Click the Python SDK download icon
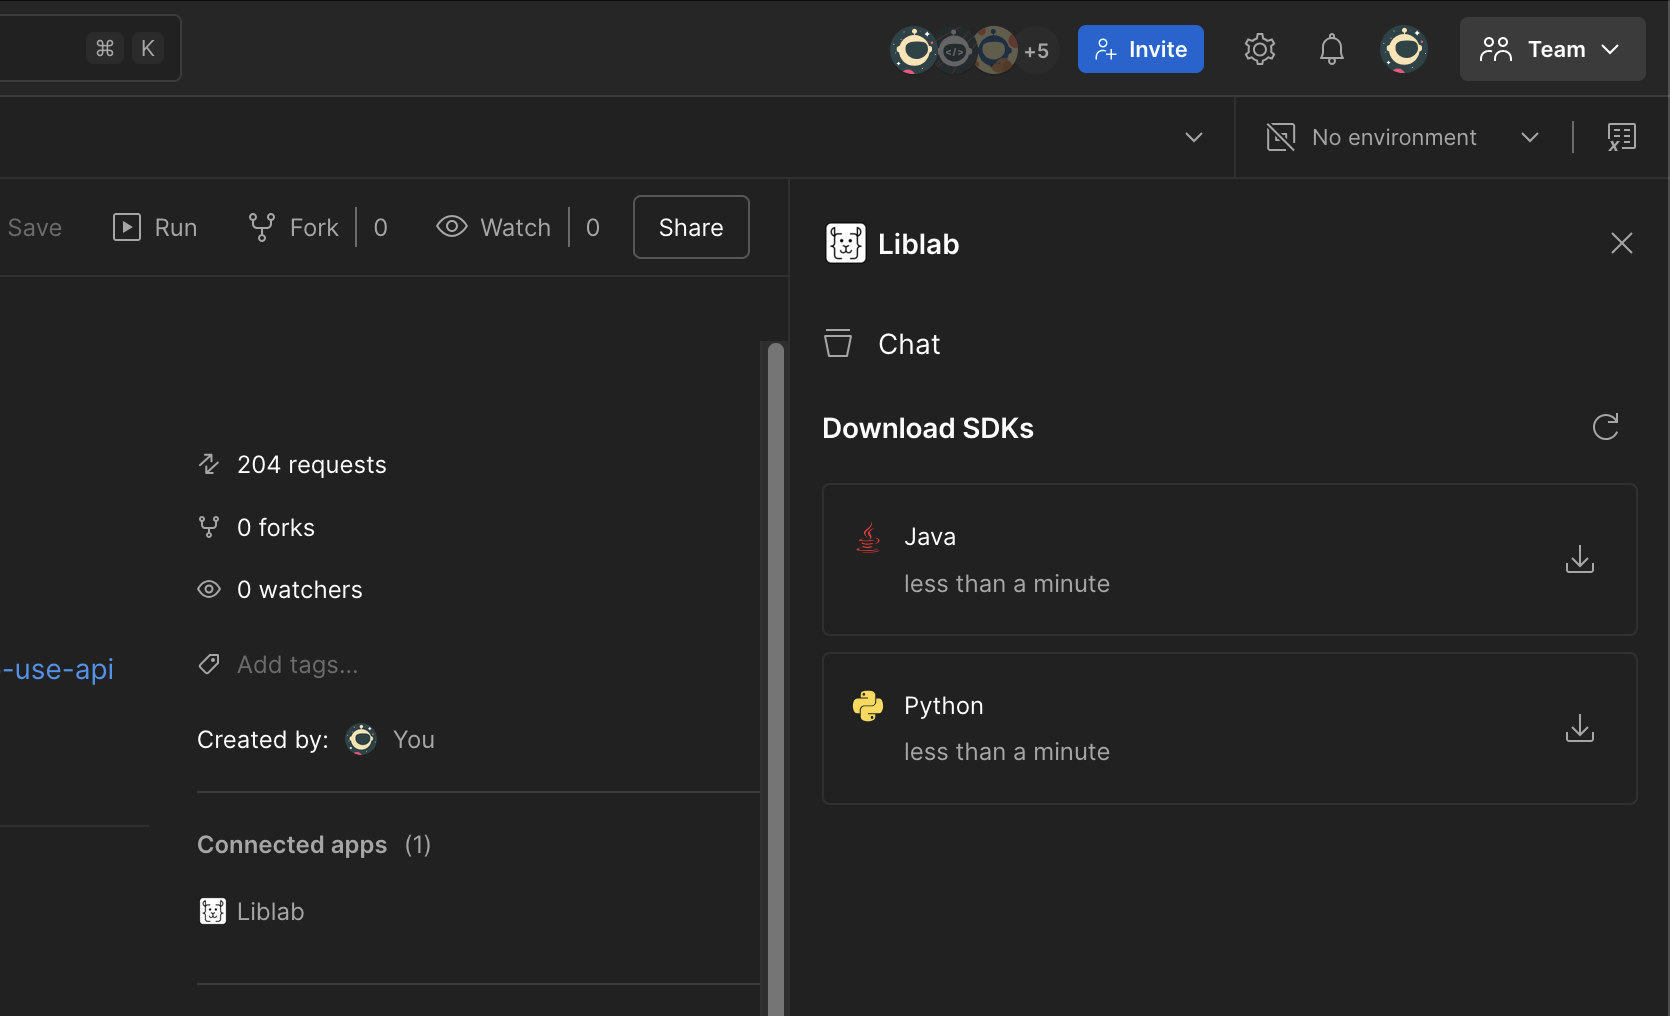The width and height of the screenshot is (1670, 1016). pos(1579,728)
